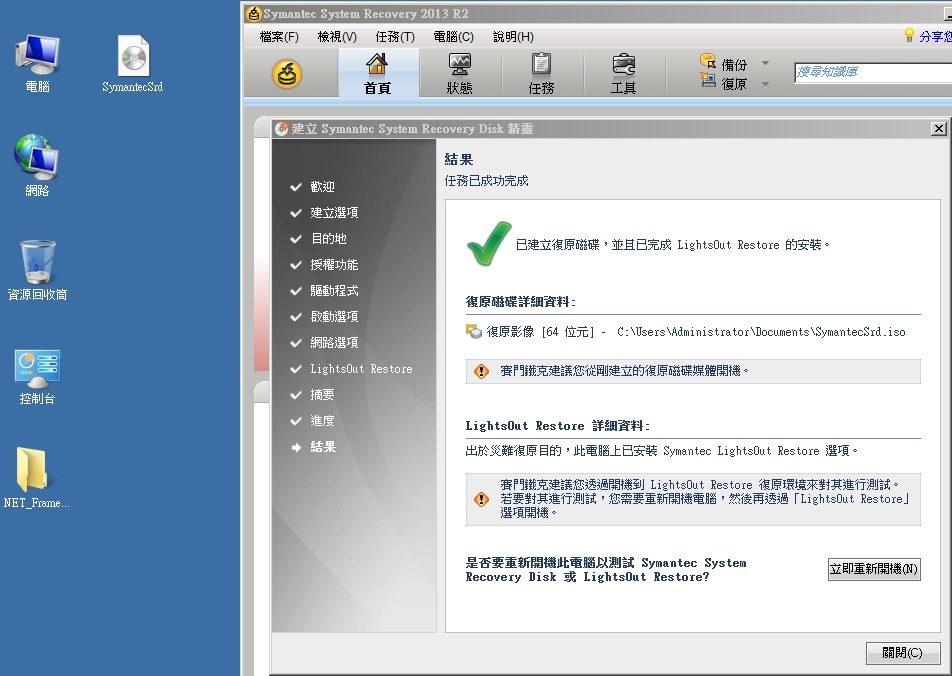The height and width of the screenshot is (676, 952).
Task: Click 立即重新開機(N) restart now button
Action: pos(874,569)
